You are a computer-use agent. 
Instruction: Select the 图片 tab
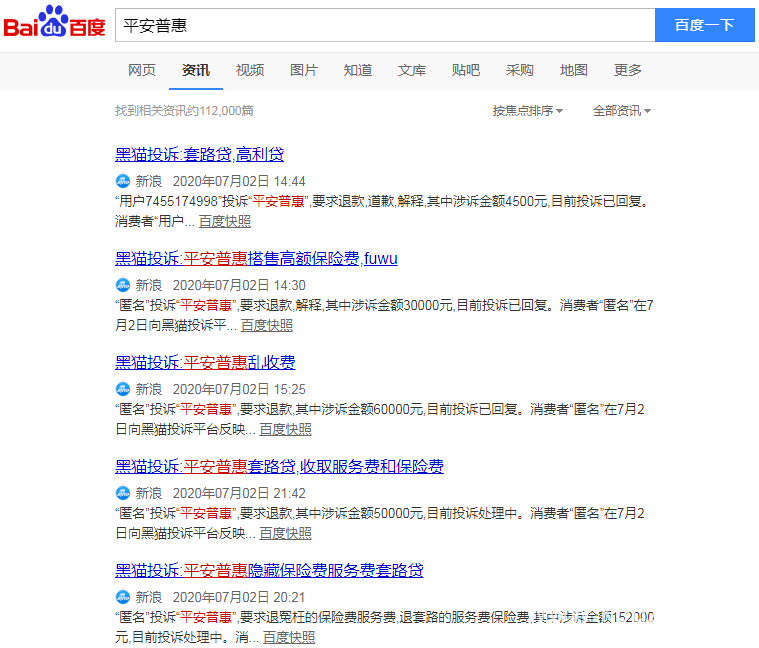(304, 70)
